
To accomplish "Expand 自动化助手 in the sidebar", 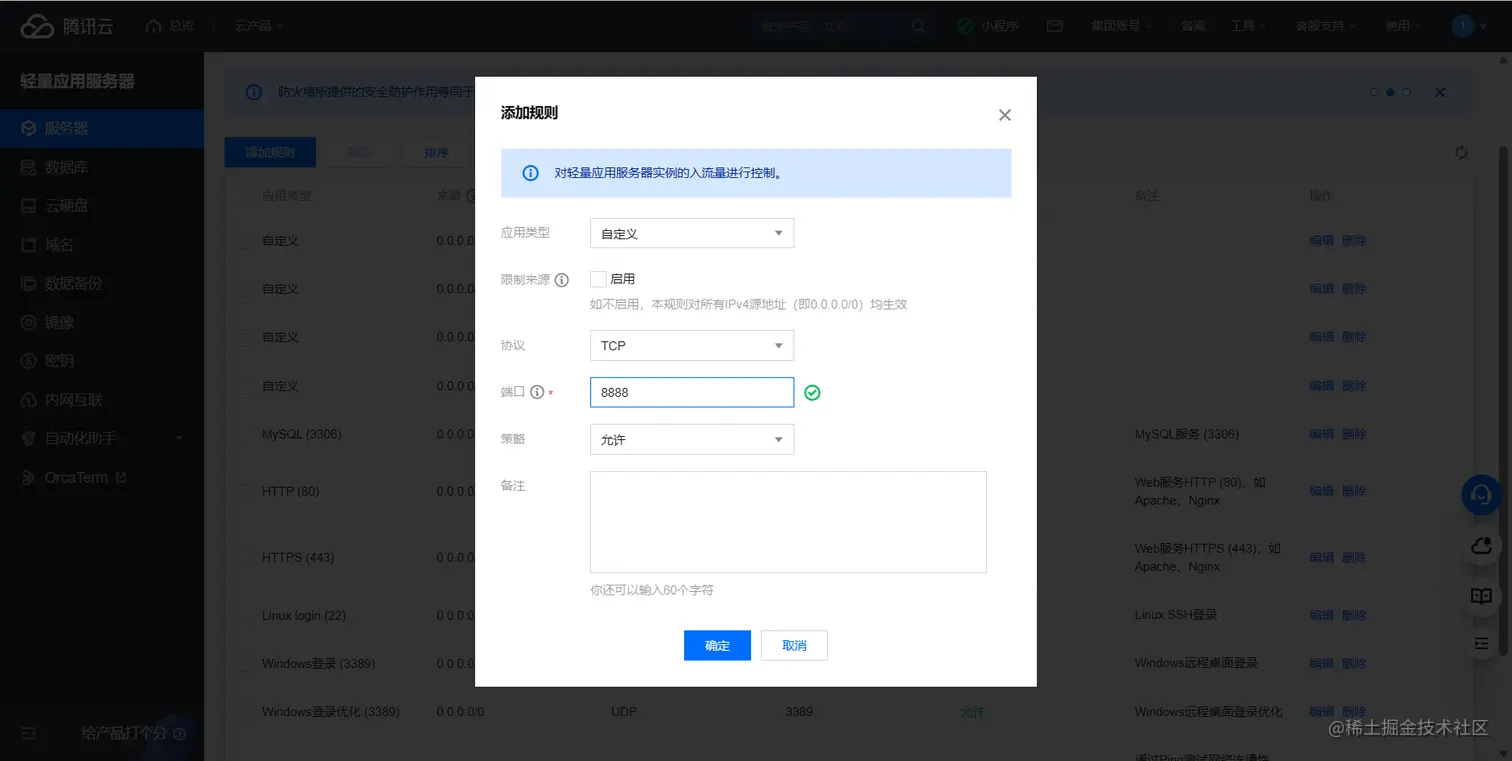I will click(x=102, y=438).
